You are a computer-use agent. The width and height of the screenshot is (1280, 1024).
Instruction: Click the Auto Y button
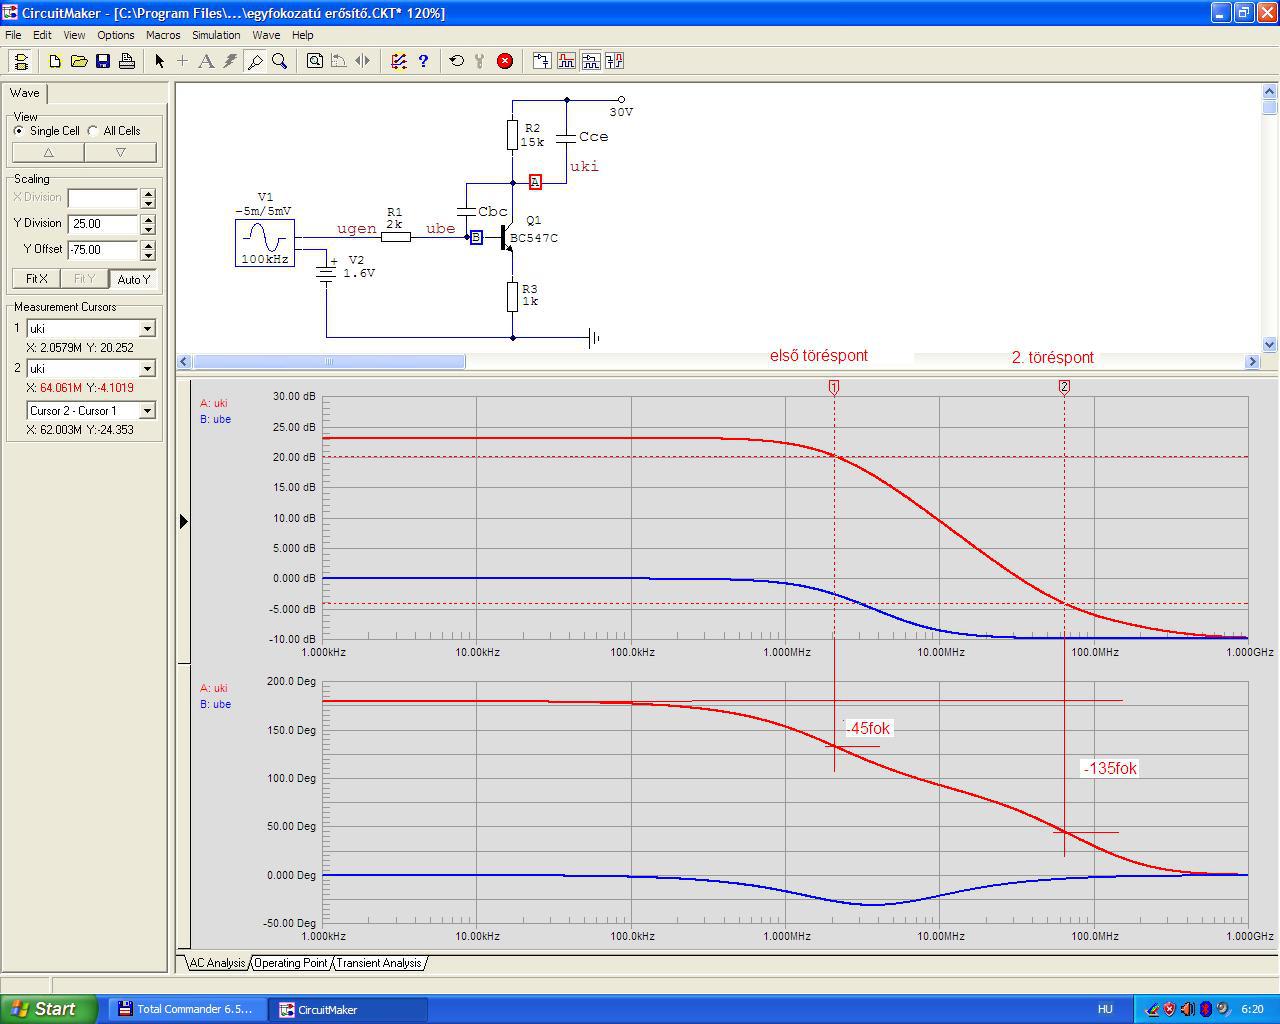pyautogui.click(x=133, y=279)
